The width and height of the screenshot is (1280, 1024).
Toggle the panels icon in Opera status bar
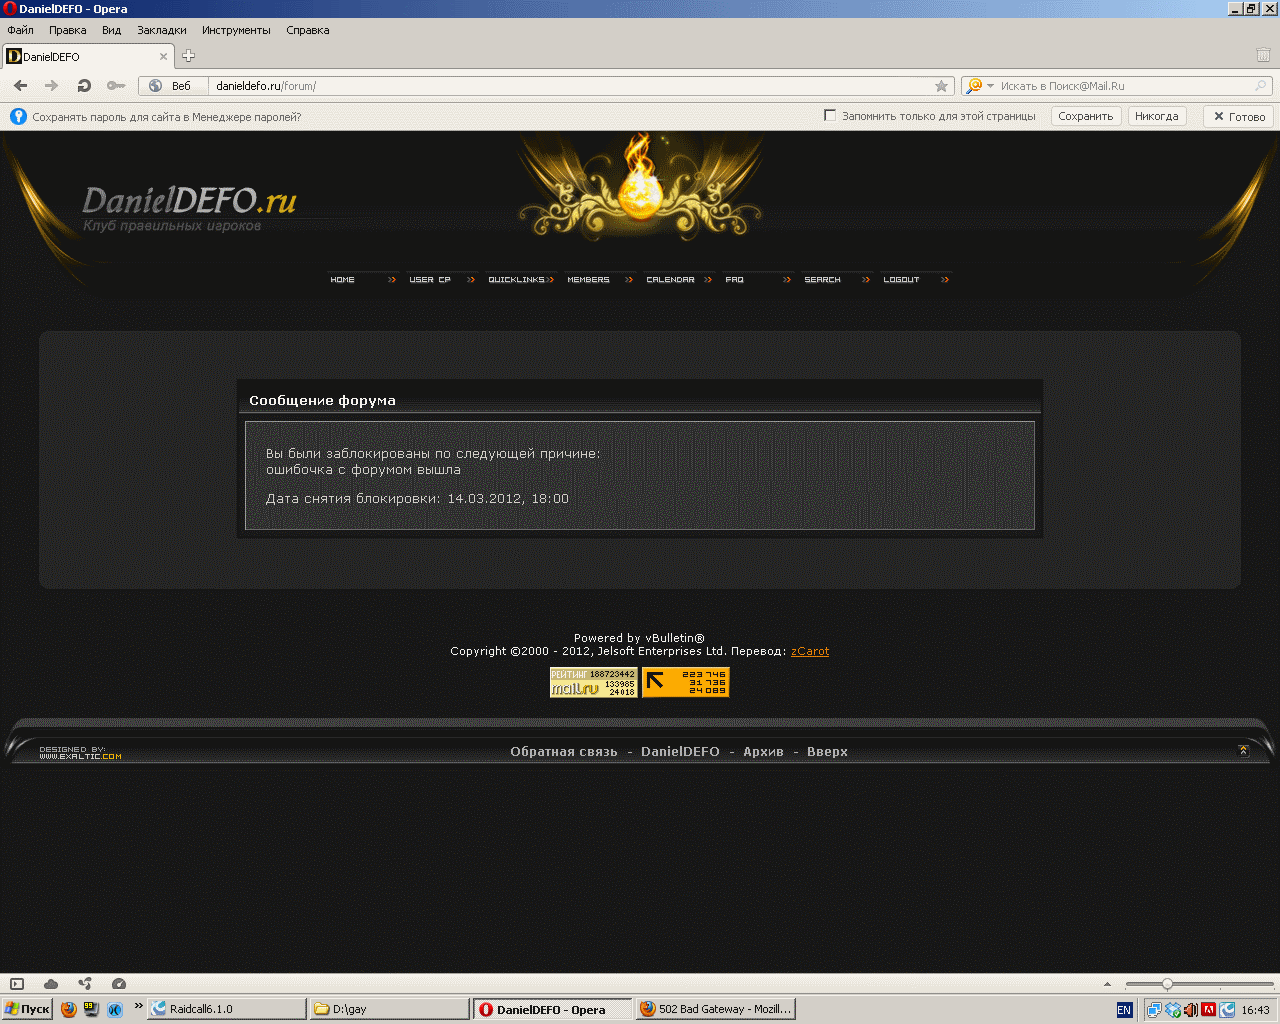(17, 984)
